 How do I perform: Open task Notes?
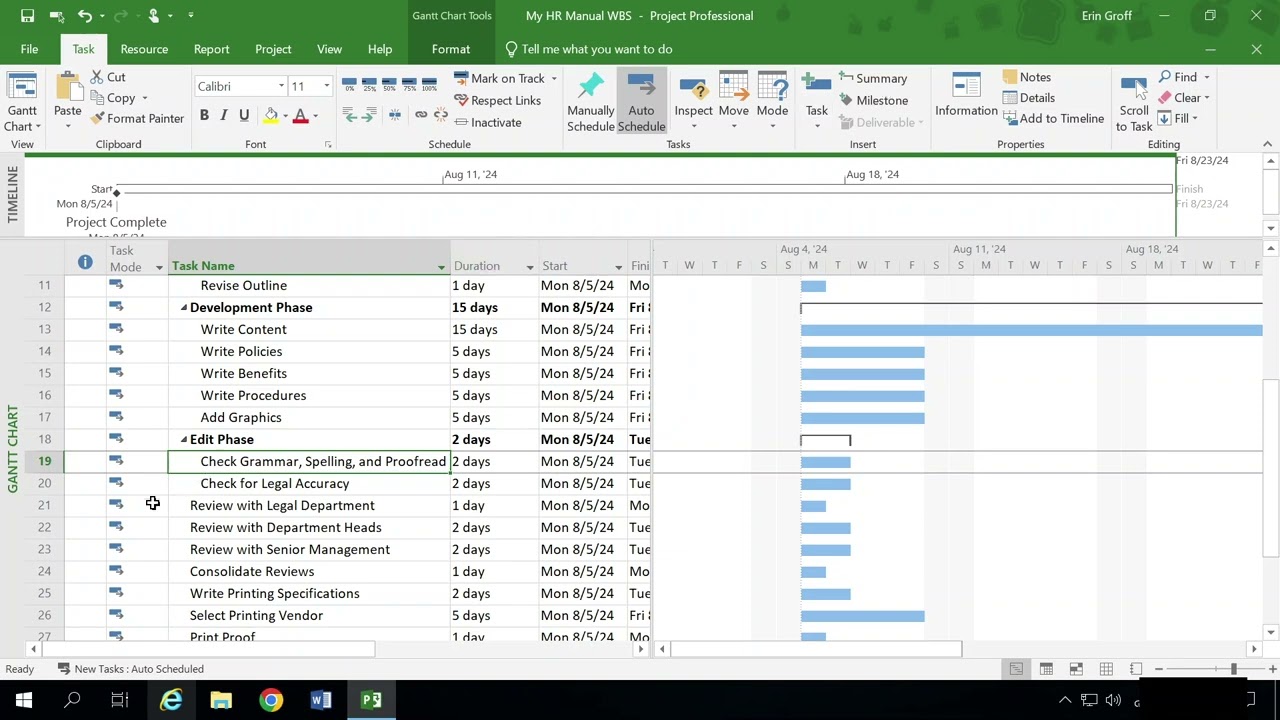click(x=1026, y=77)
